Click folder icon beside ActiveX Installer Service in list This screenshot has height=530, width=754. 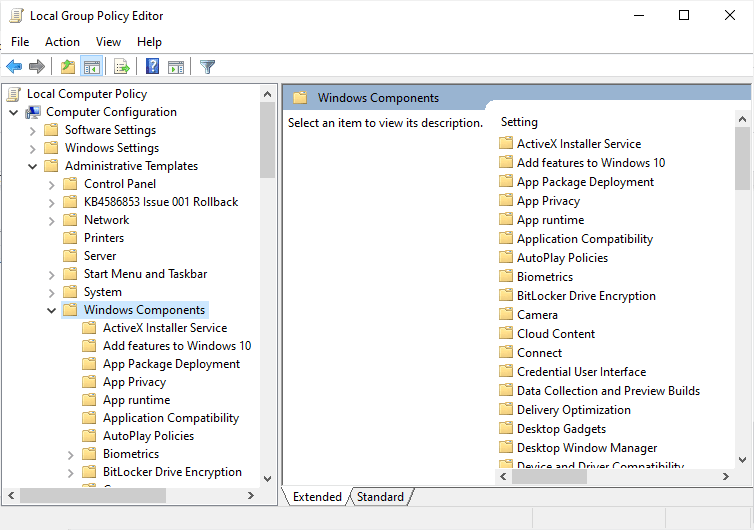506,143
